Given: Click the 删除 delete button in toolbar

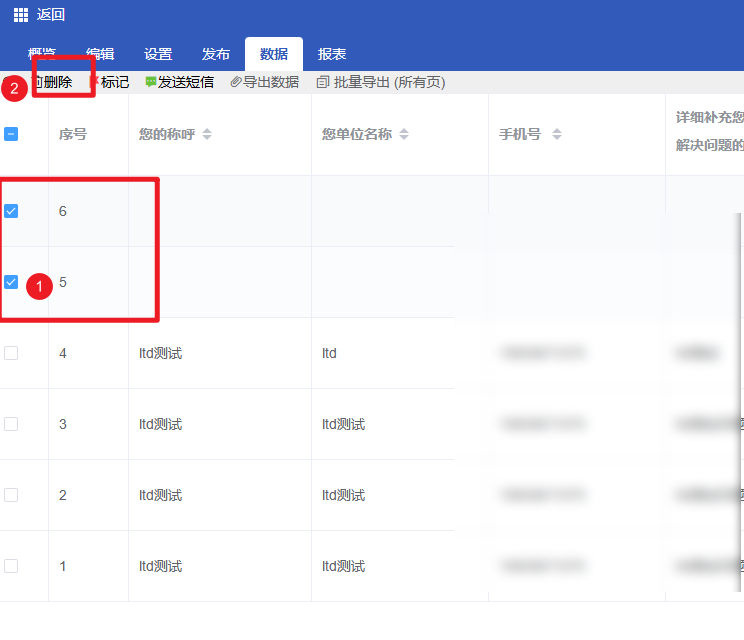Looking at the screenshot, I should [x=57, y=82].
